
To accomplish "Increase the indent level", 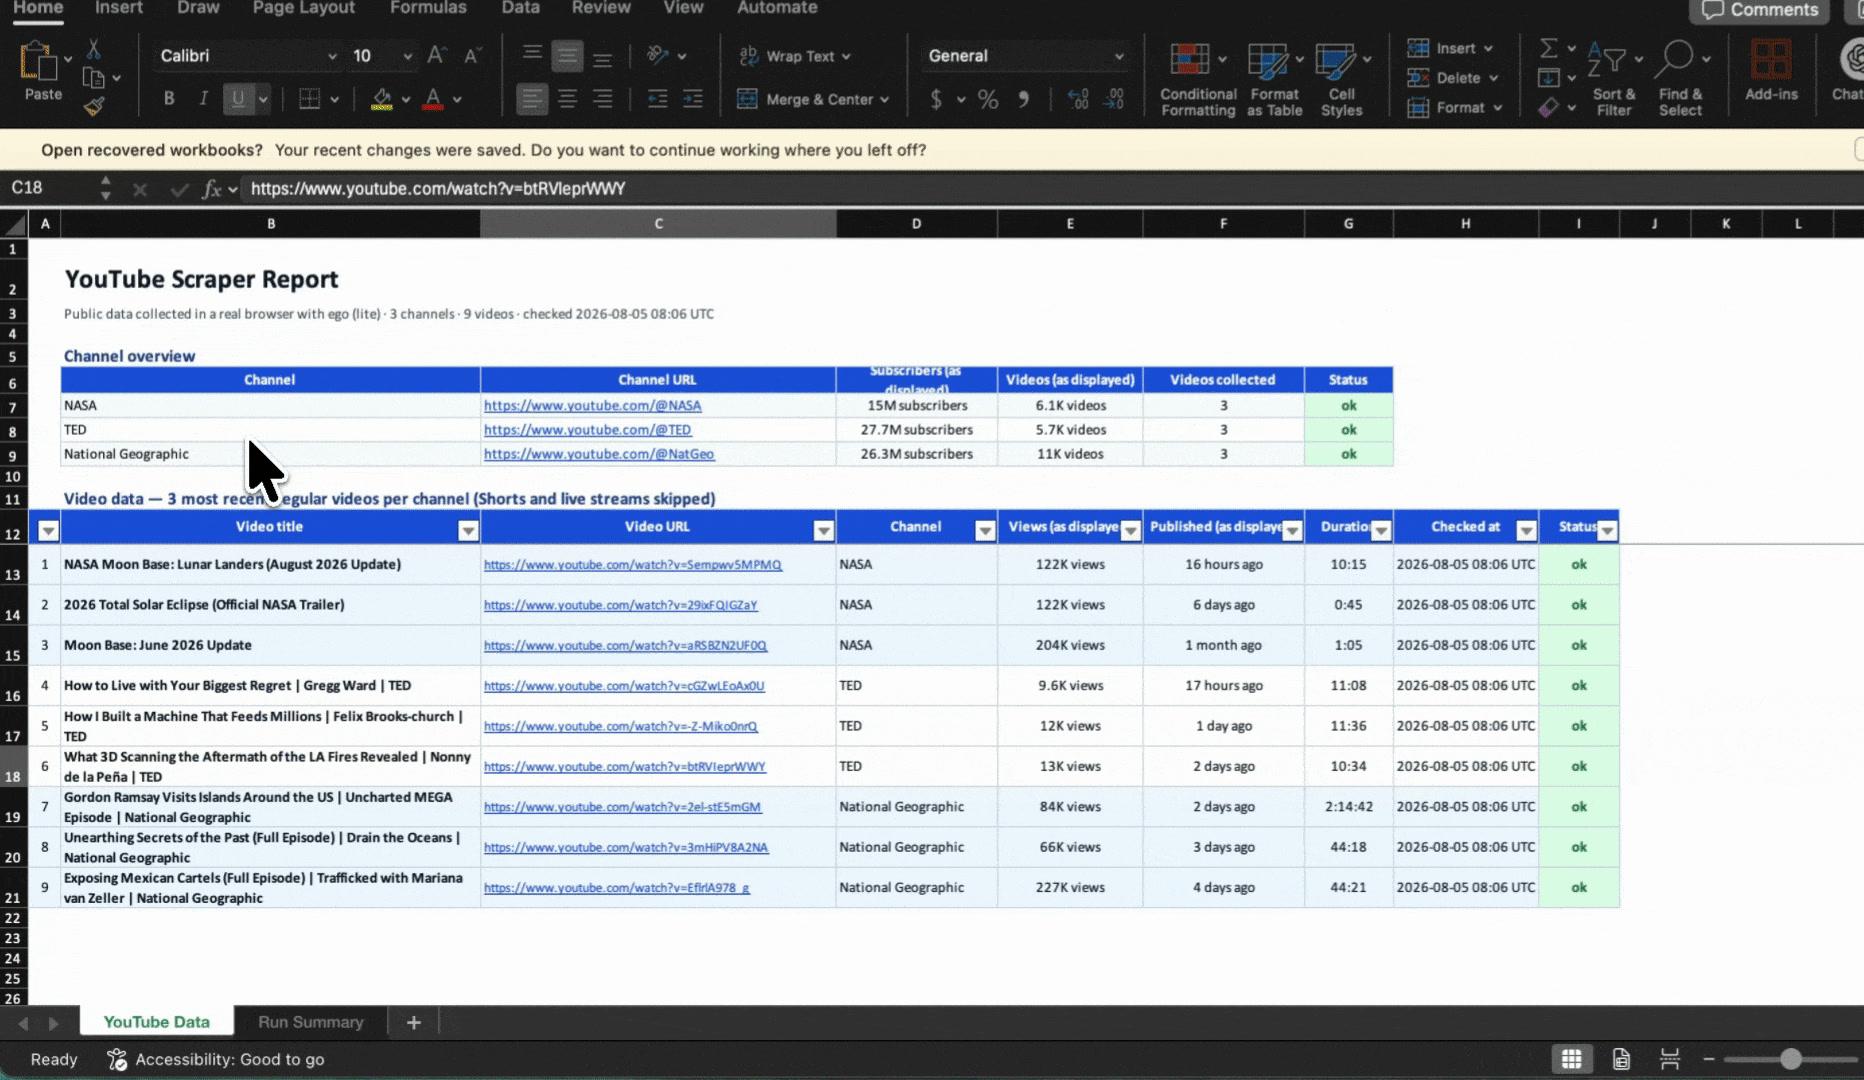I will pos(692,99).
